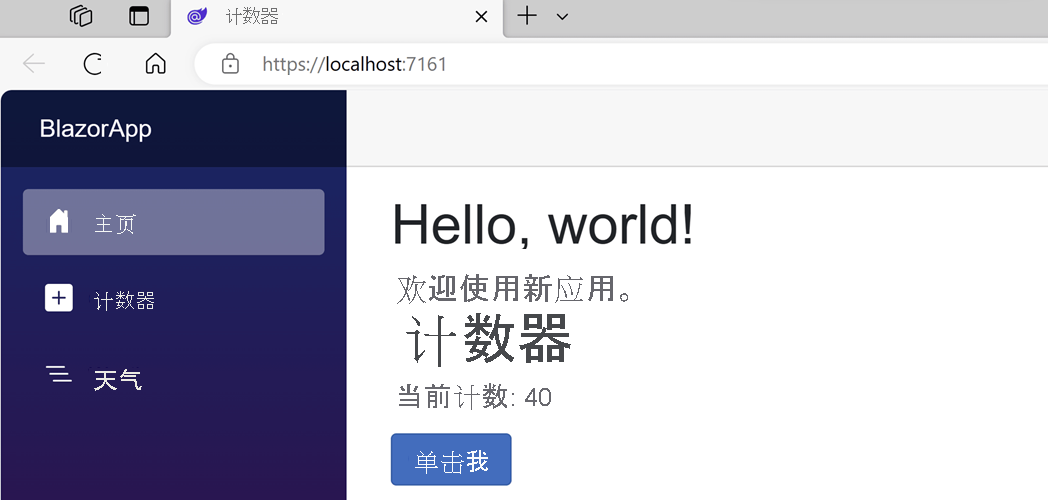
Task: Go to browser home page icon
Action: pos(156,64)
